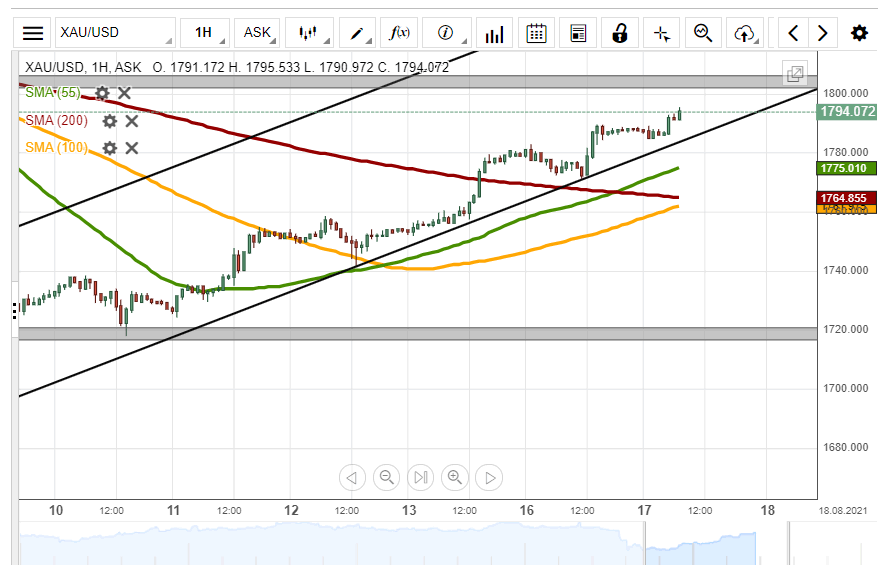Open the hamburger main menu
884x576 pixels.
click(33, 33)
